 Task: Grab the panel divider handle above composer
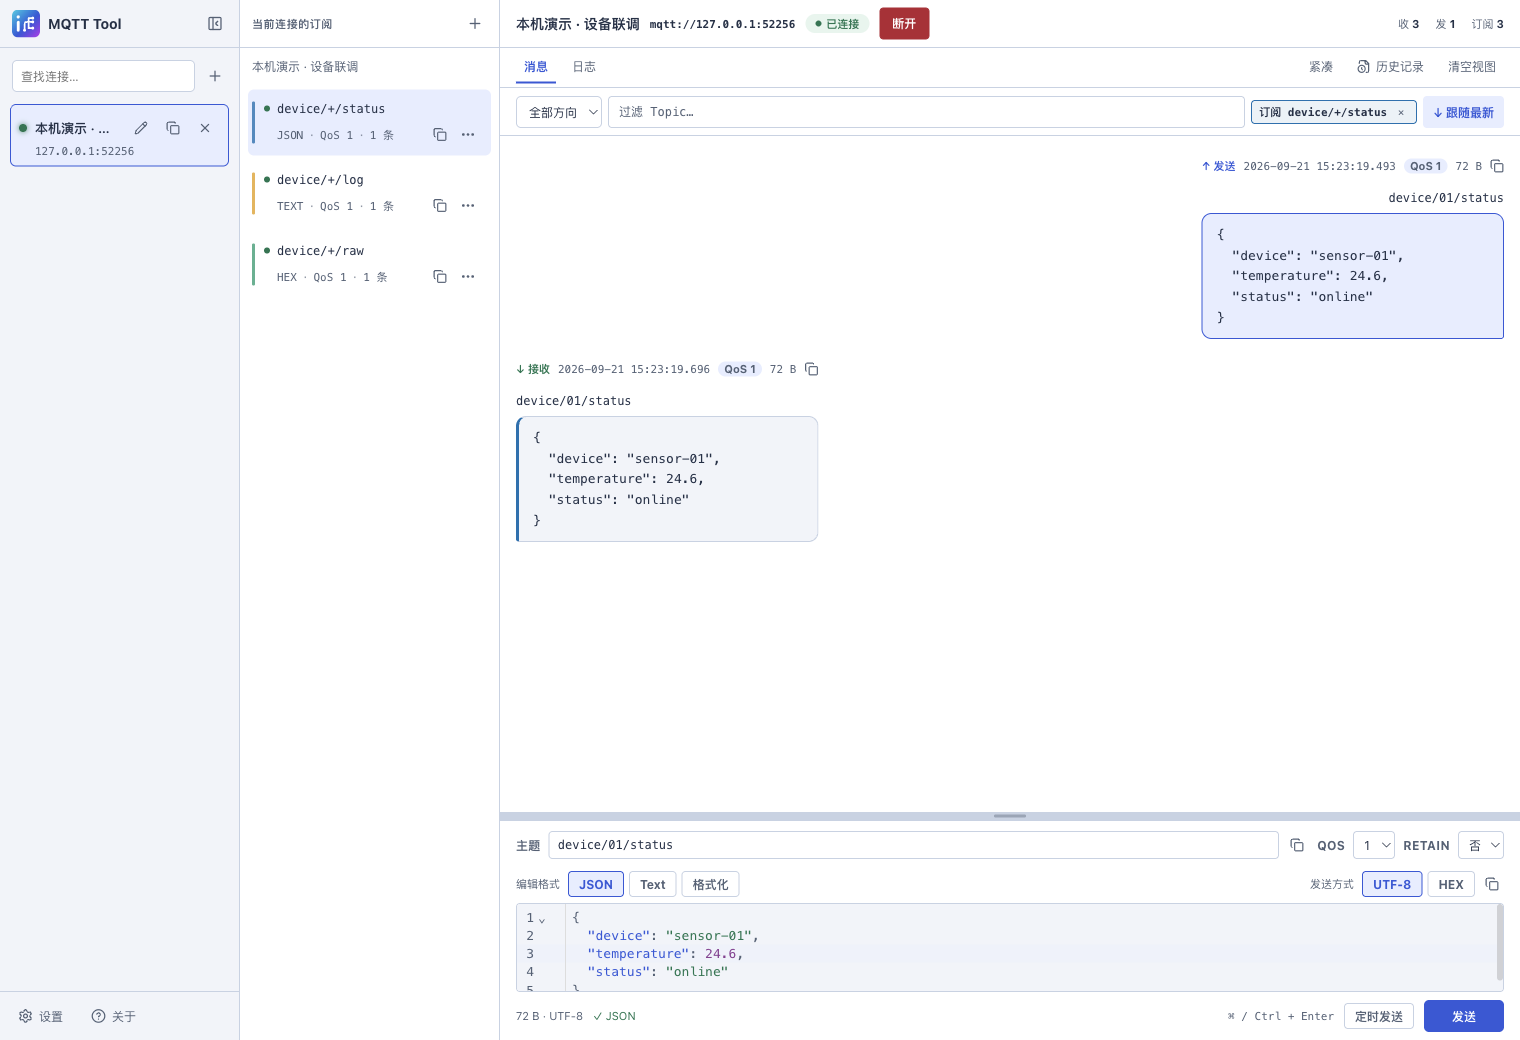(x=1010, y=816)
